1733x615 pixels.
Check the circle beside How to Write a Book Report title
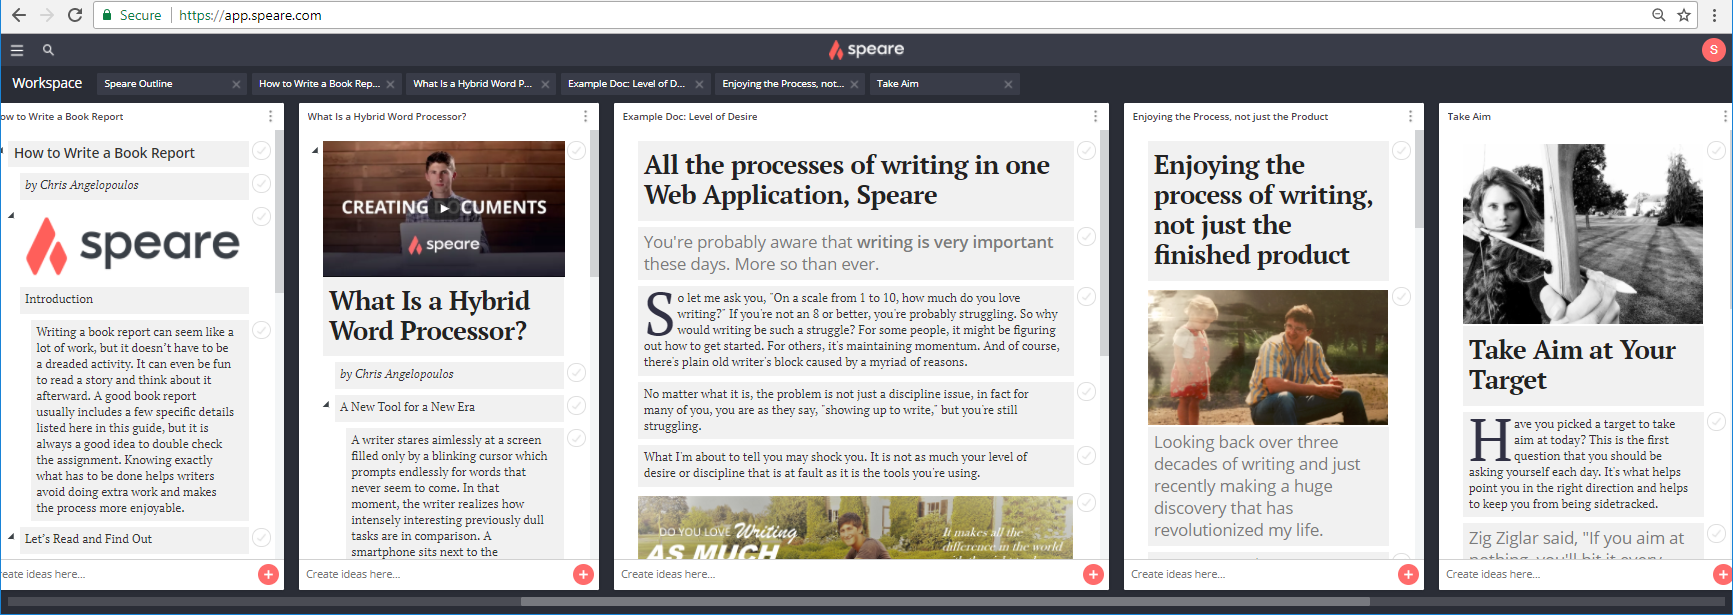coord(261,151)
